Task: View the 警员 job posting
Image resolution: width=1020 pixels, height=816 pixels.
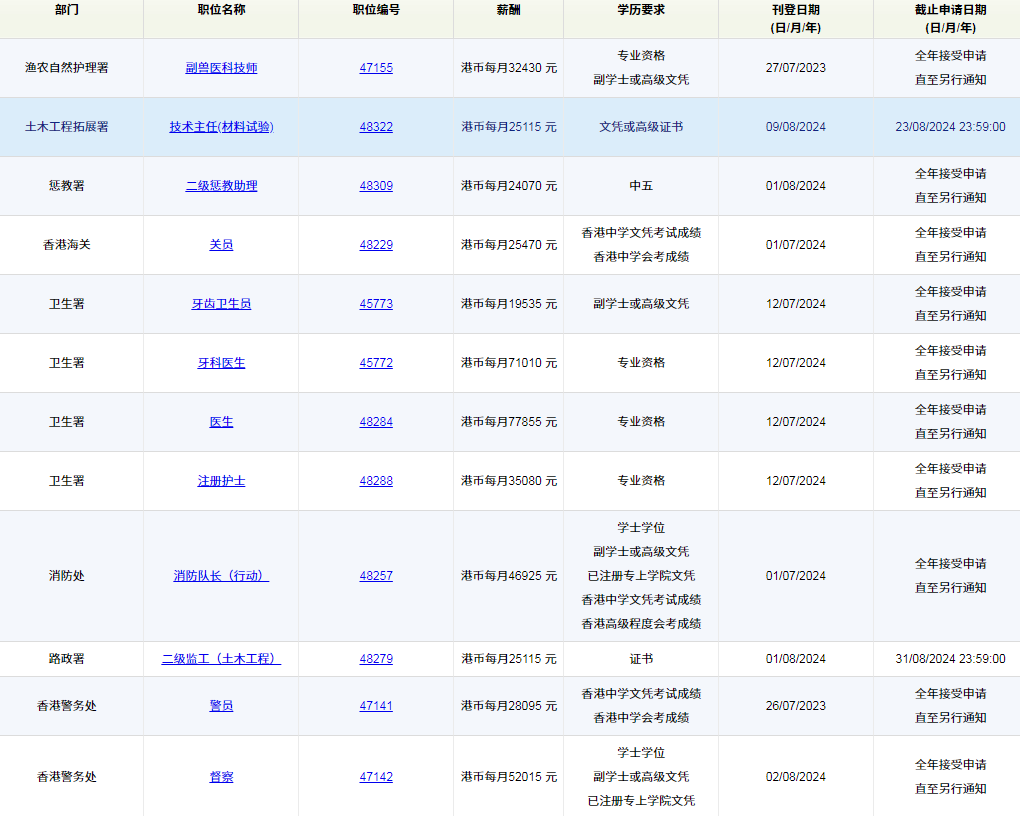Action: pyautogui.click(x=221, y=706)
